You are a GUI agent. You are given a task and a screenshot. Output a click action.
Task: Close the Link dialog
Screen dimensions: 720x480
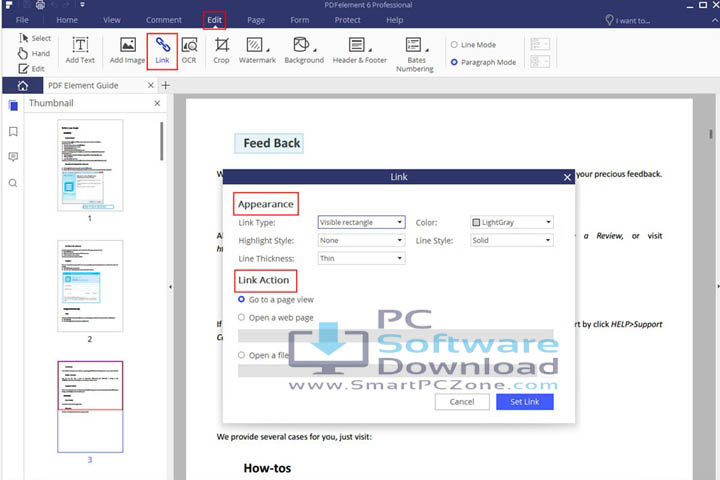click(567, 177)
